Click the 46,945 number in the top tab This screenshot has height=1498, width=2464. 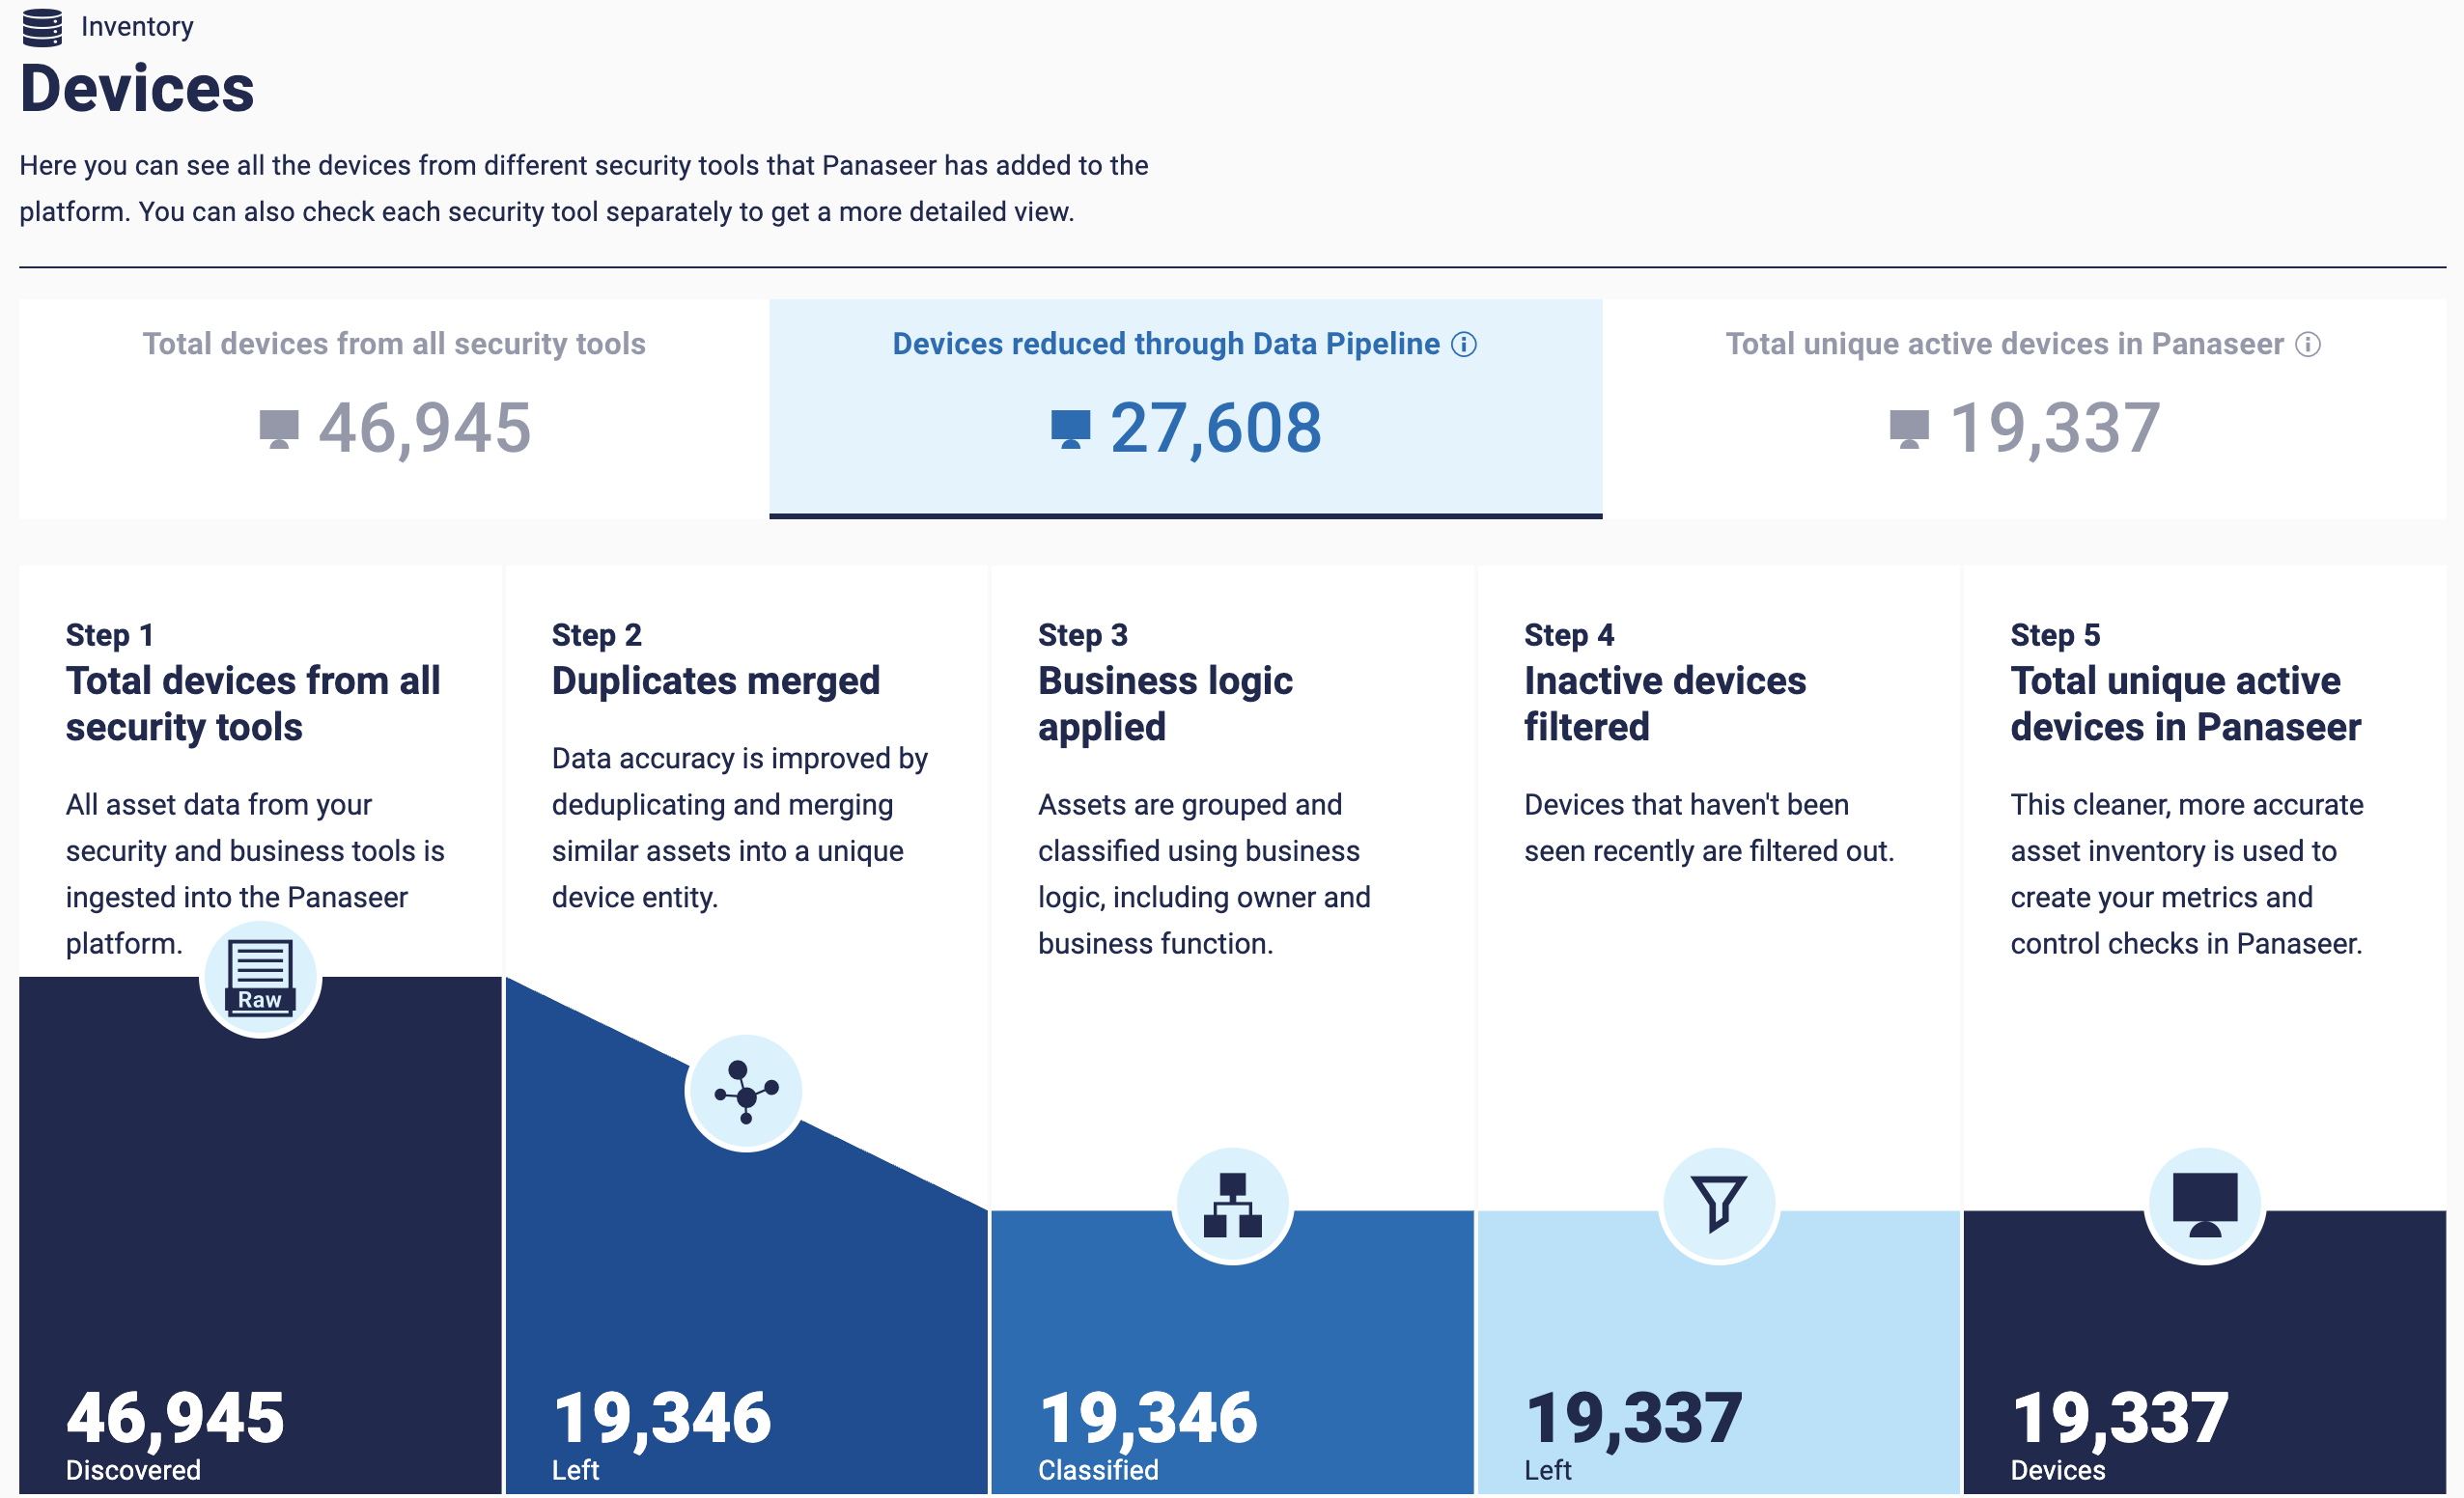tap(425, 429)
